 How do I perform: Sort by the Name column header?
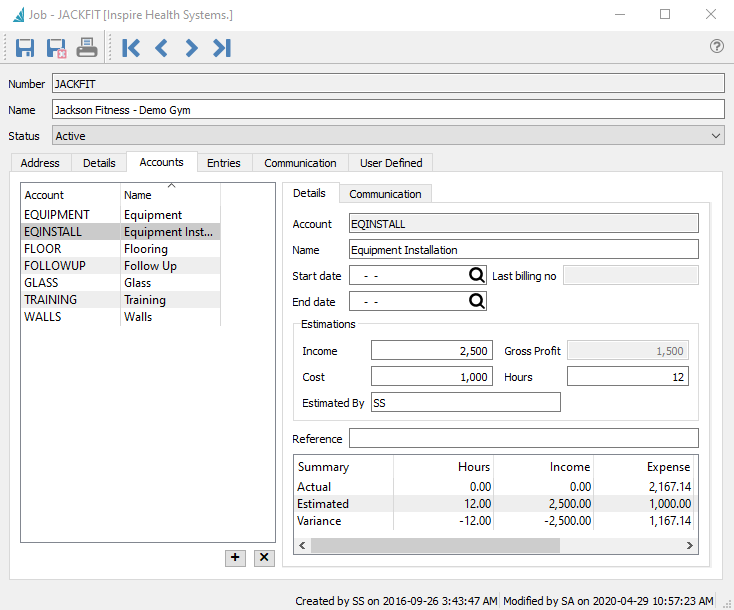[x=170, y=196]
